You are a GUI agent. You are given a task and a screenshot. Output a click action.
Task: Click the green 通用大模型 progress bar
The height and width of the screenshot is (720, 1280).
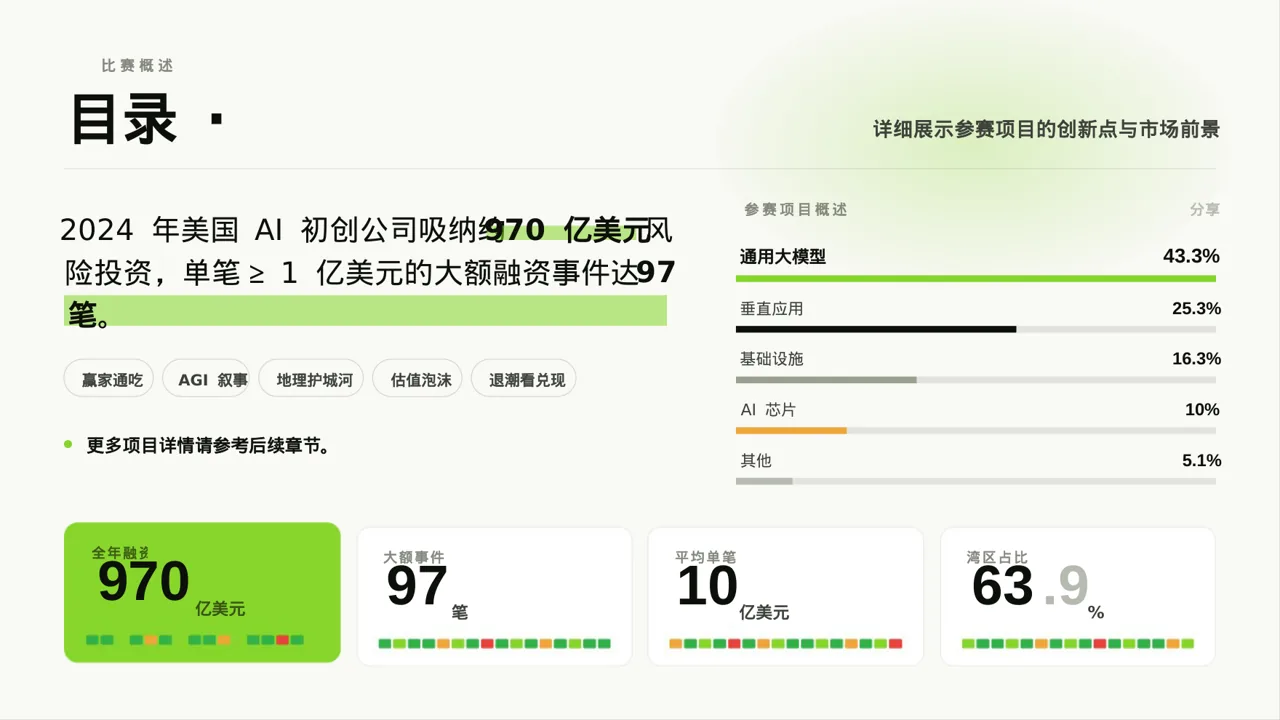976,278
